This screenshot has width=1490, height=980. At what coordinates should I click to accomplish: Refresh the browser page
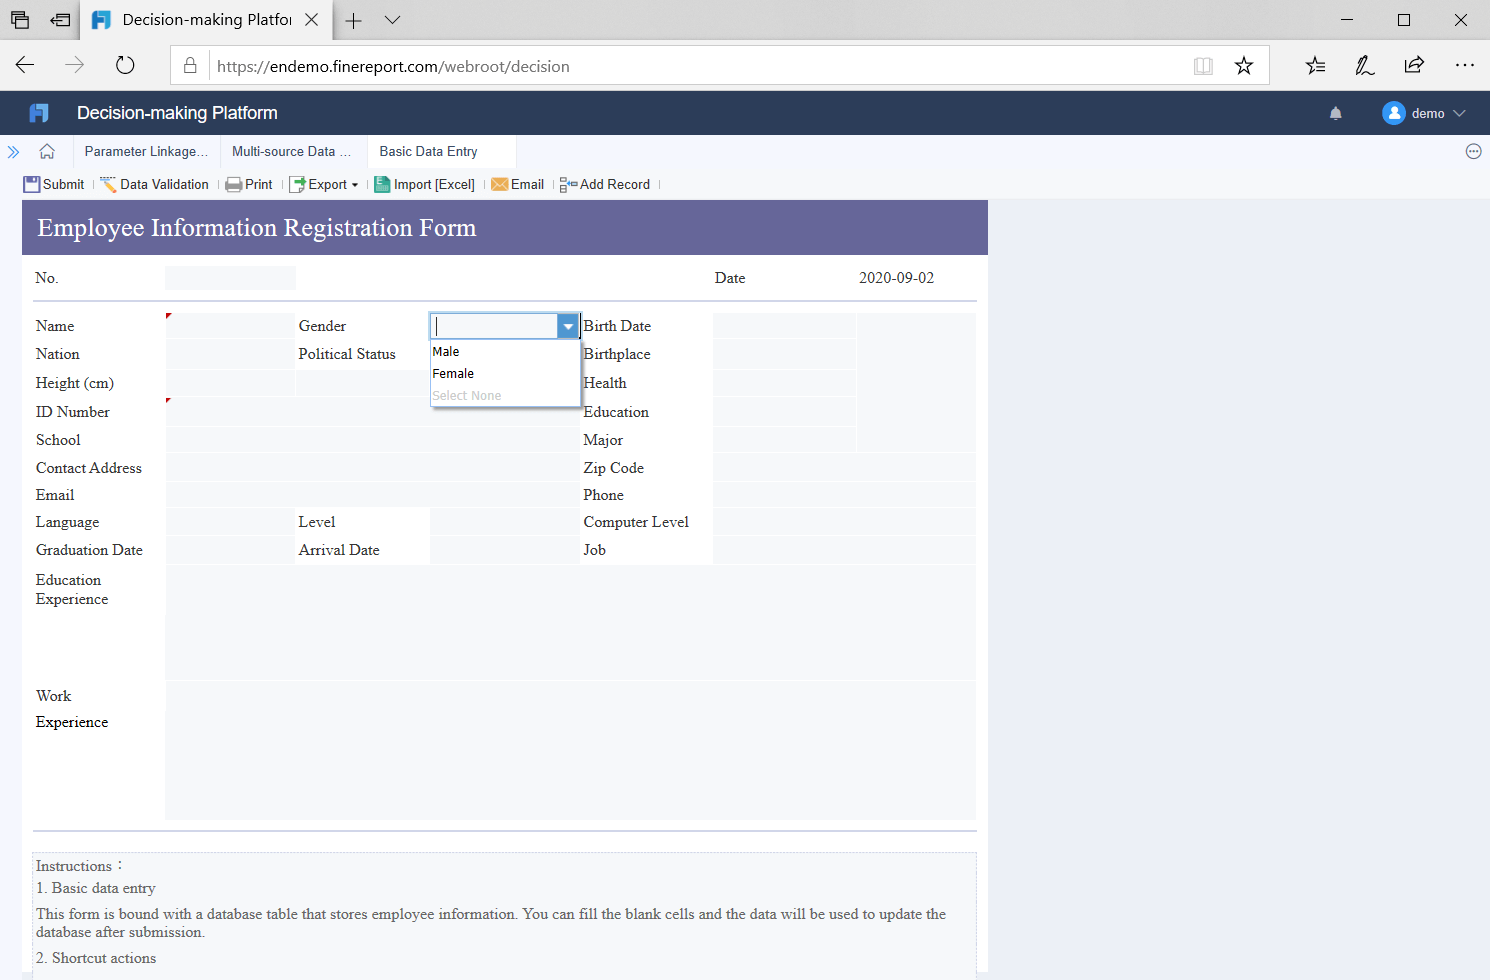point(125,66)
